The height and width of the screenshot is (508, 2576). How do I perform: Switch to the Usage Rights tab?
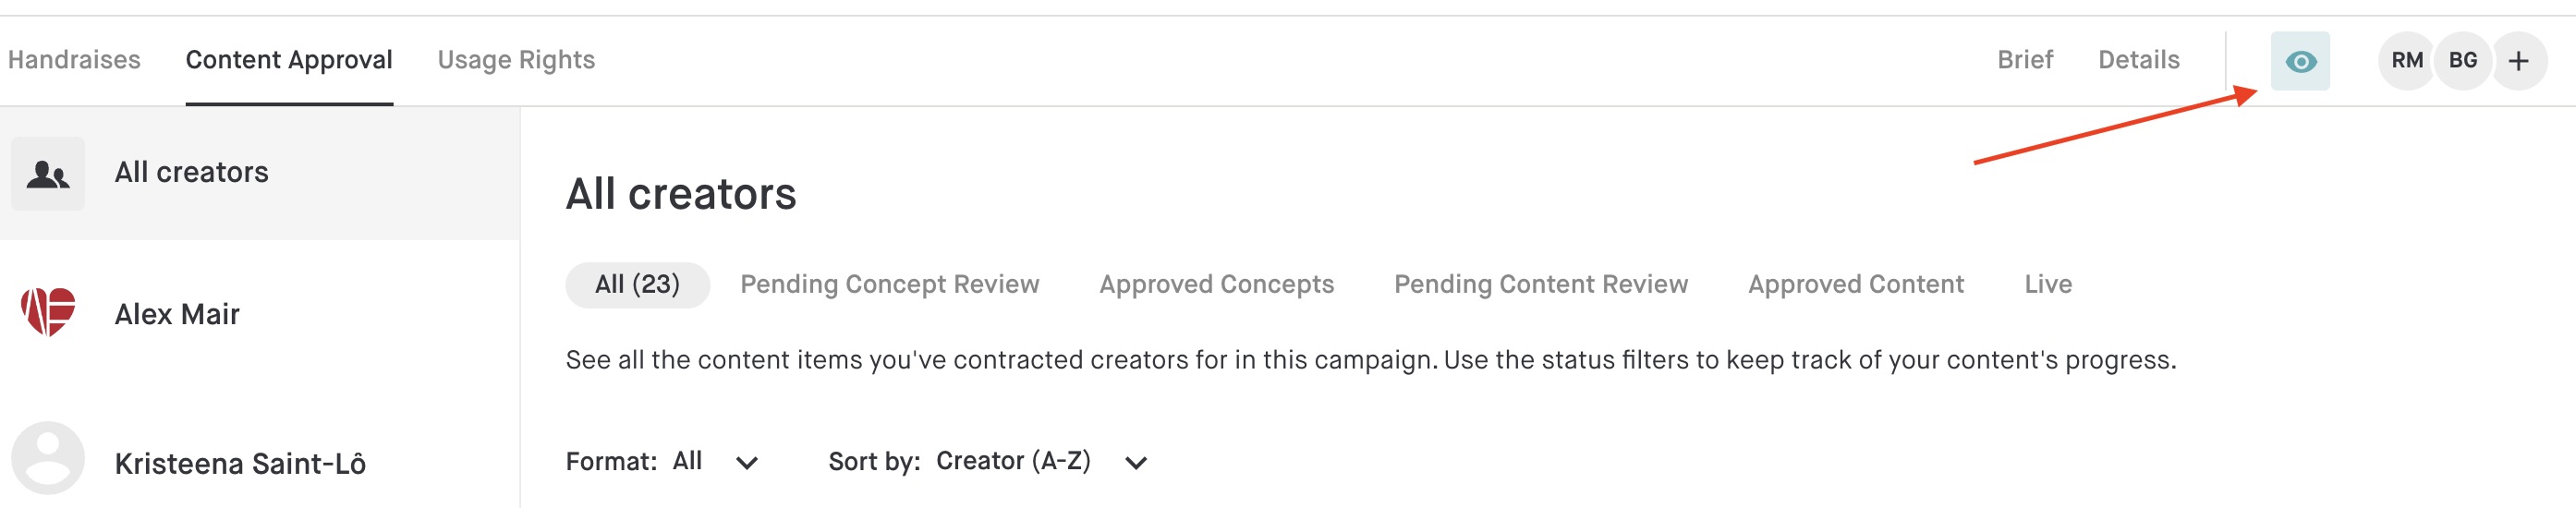click(516, 60)
